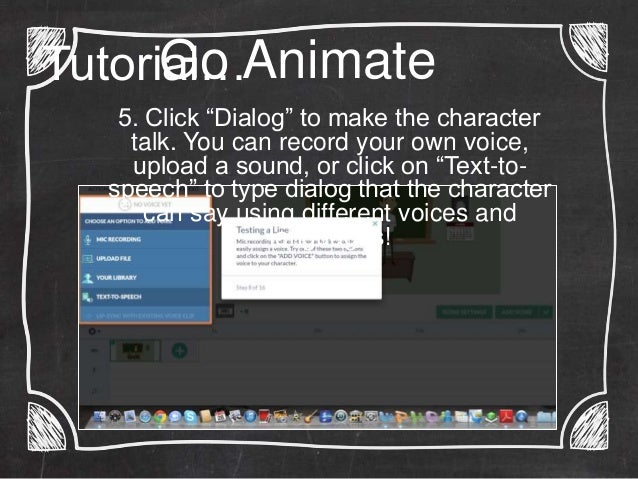Choose the Mic Recording option
638x479 pixels.
pyautogui.click(x=145, y=239)
